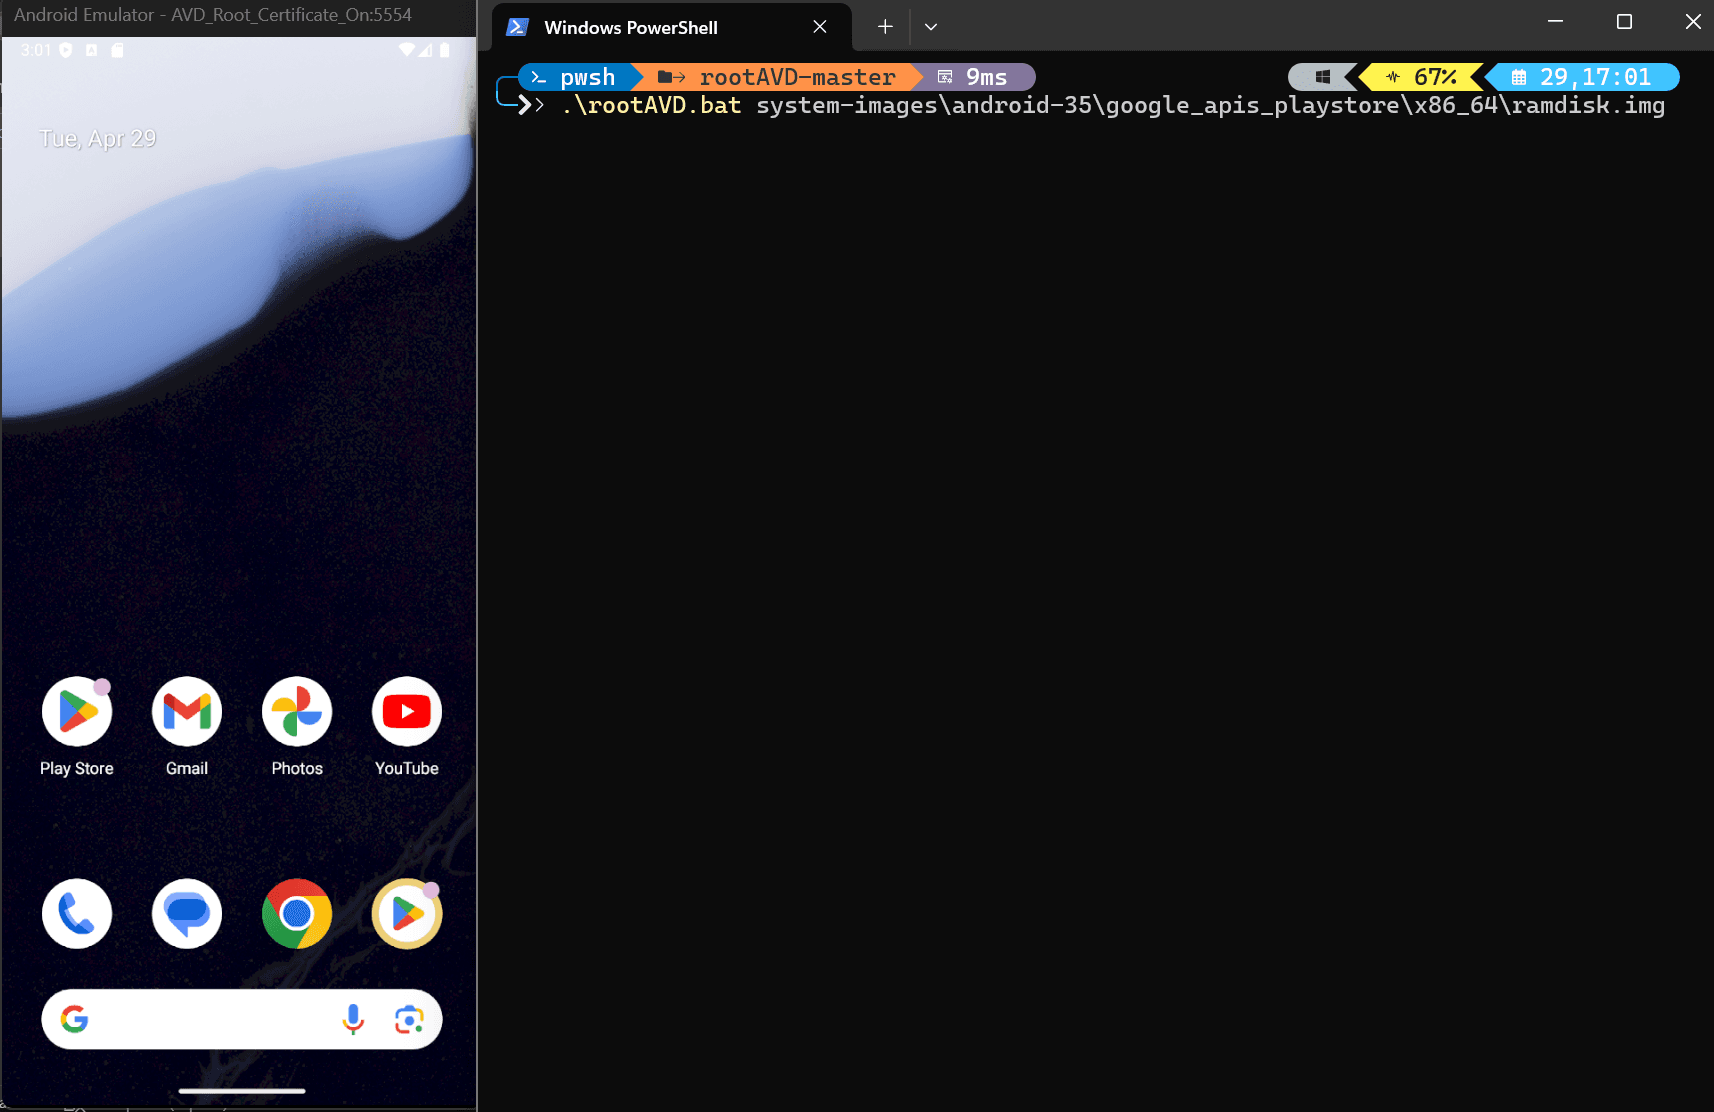Open the Phone dialer app
Screen dimensions: 1714x1112
click(x=77, y=914)
